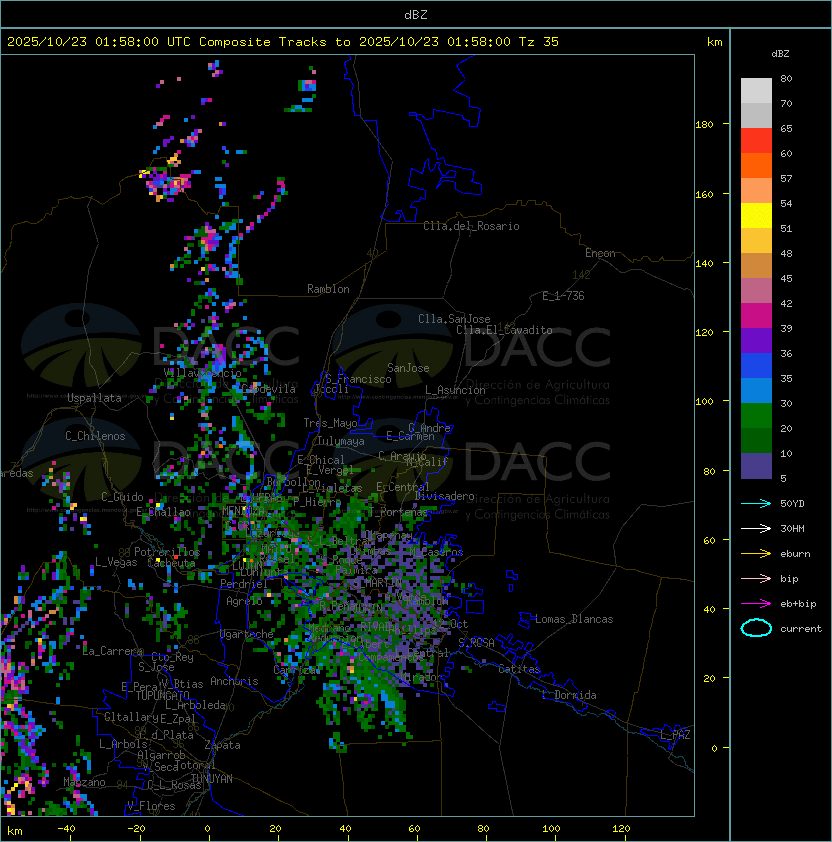Click the 'Encon' map label
Screen dimensions: 832x842
(600, 253)
